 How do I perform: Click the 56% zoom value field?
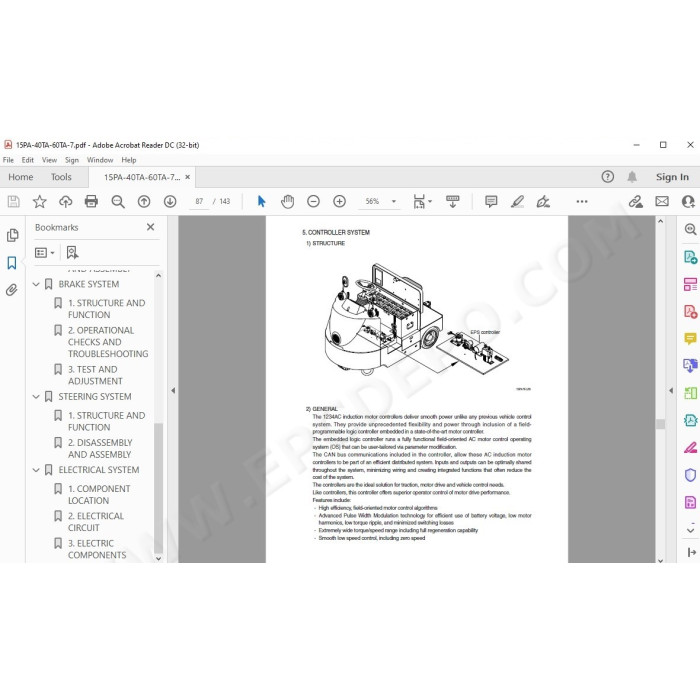click(372, 202)
